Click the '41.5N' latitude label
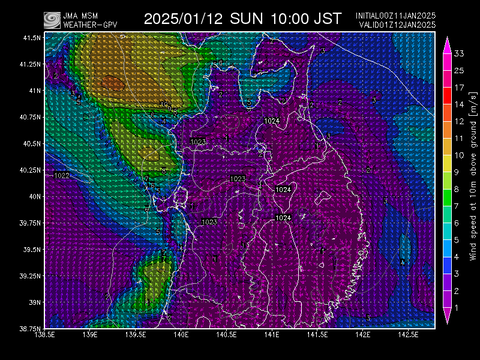The image size is (480, 360). 32,38
